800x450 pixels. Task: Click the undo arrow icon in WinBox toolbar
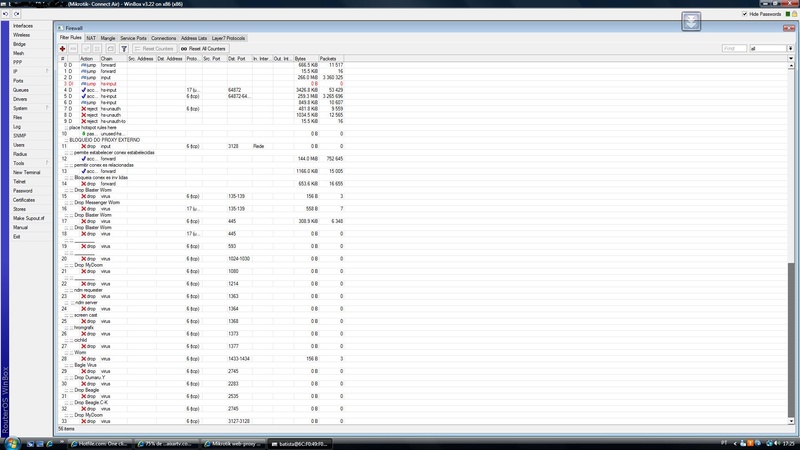(6, 14)
